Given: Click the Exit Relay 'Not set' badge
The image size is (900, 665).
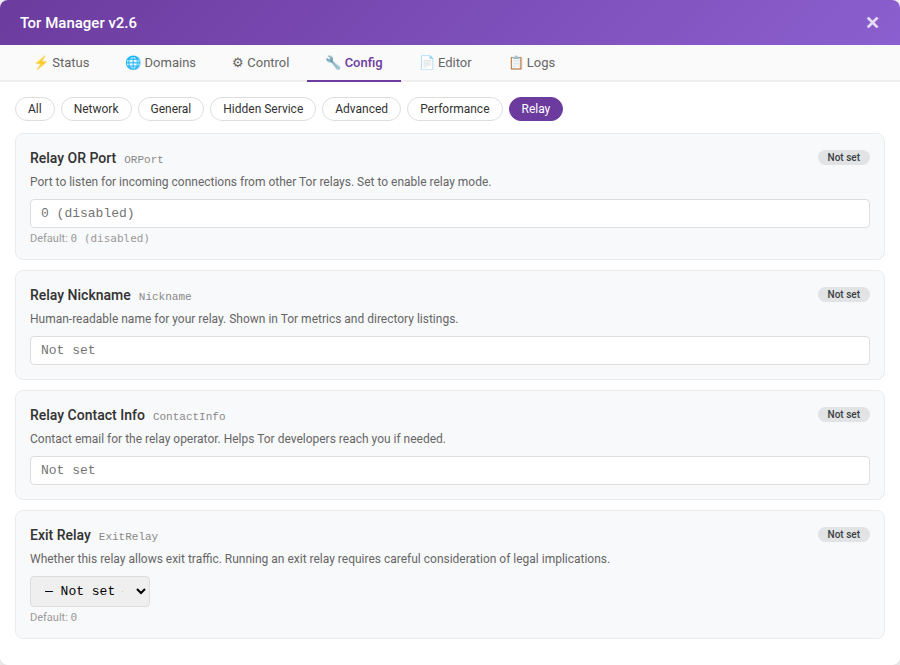Looking at the screenshot, I should click(844, 534).
